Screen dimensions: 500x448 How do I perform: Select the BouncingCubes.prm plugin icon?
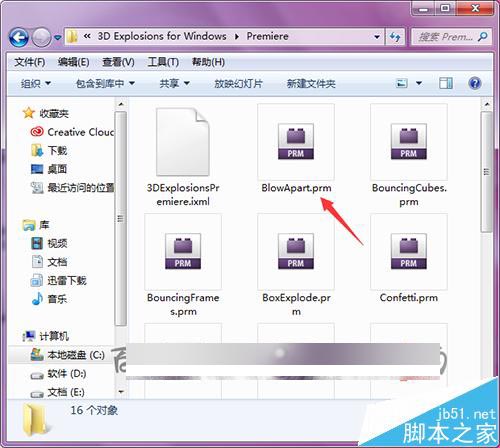tap(409, 141)
